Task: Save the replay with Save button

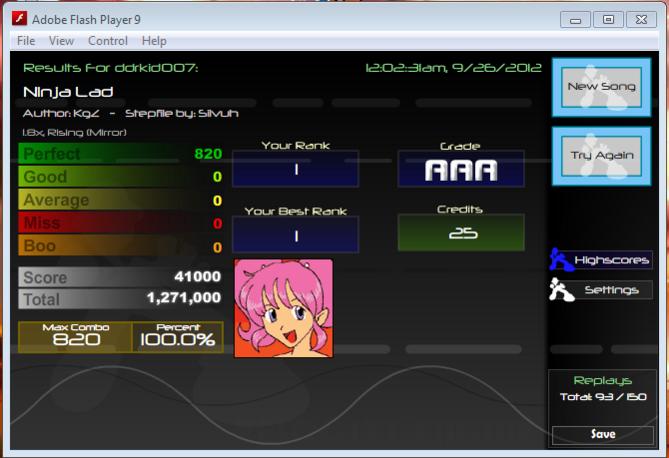Action: [x=602, y=435]
